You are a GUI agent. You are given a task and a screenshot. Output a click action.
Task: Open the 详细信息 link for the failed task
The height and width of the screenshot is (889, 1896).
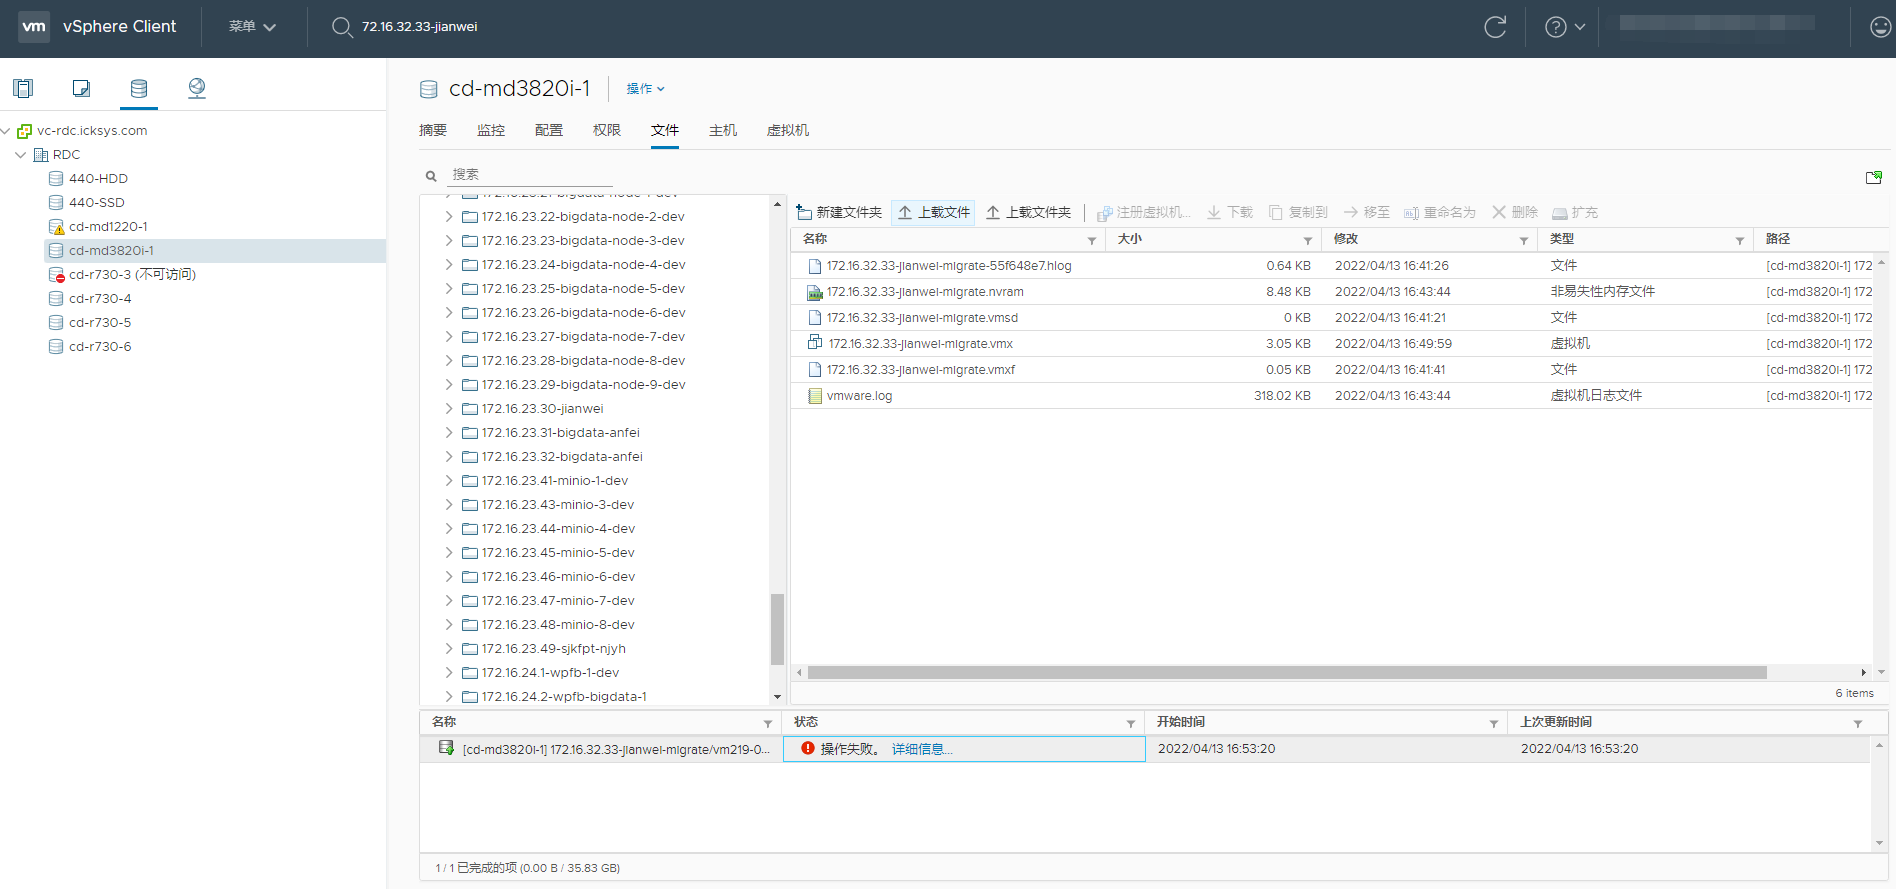click(x=921, y=749)
